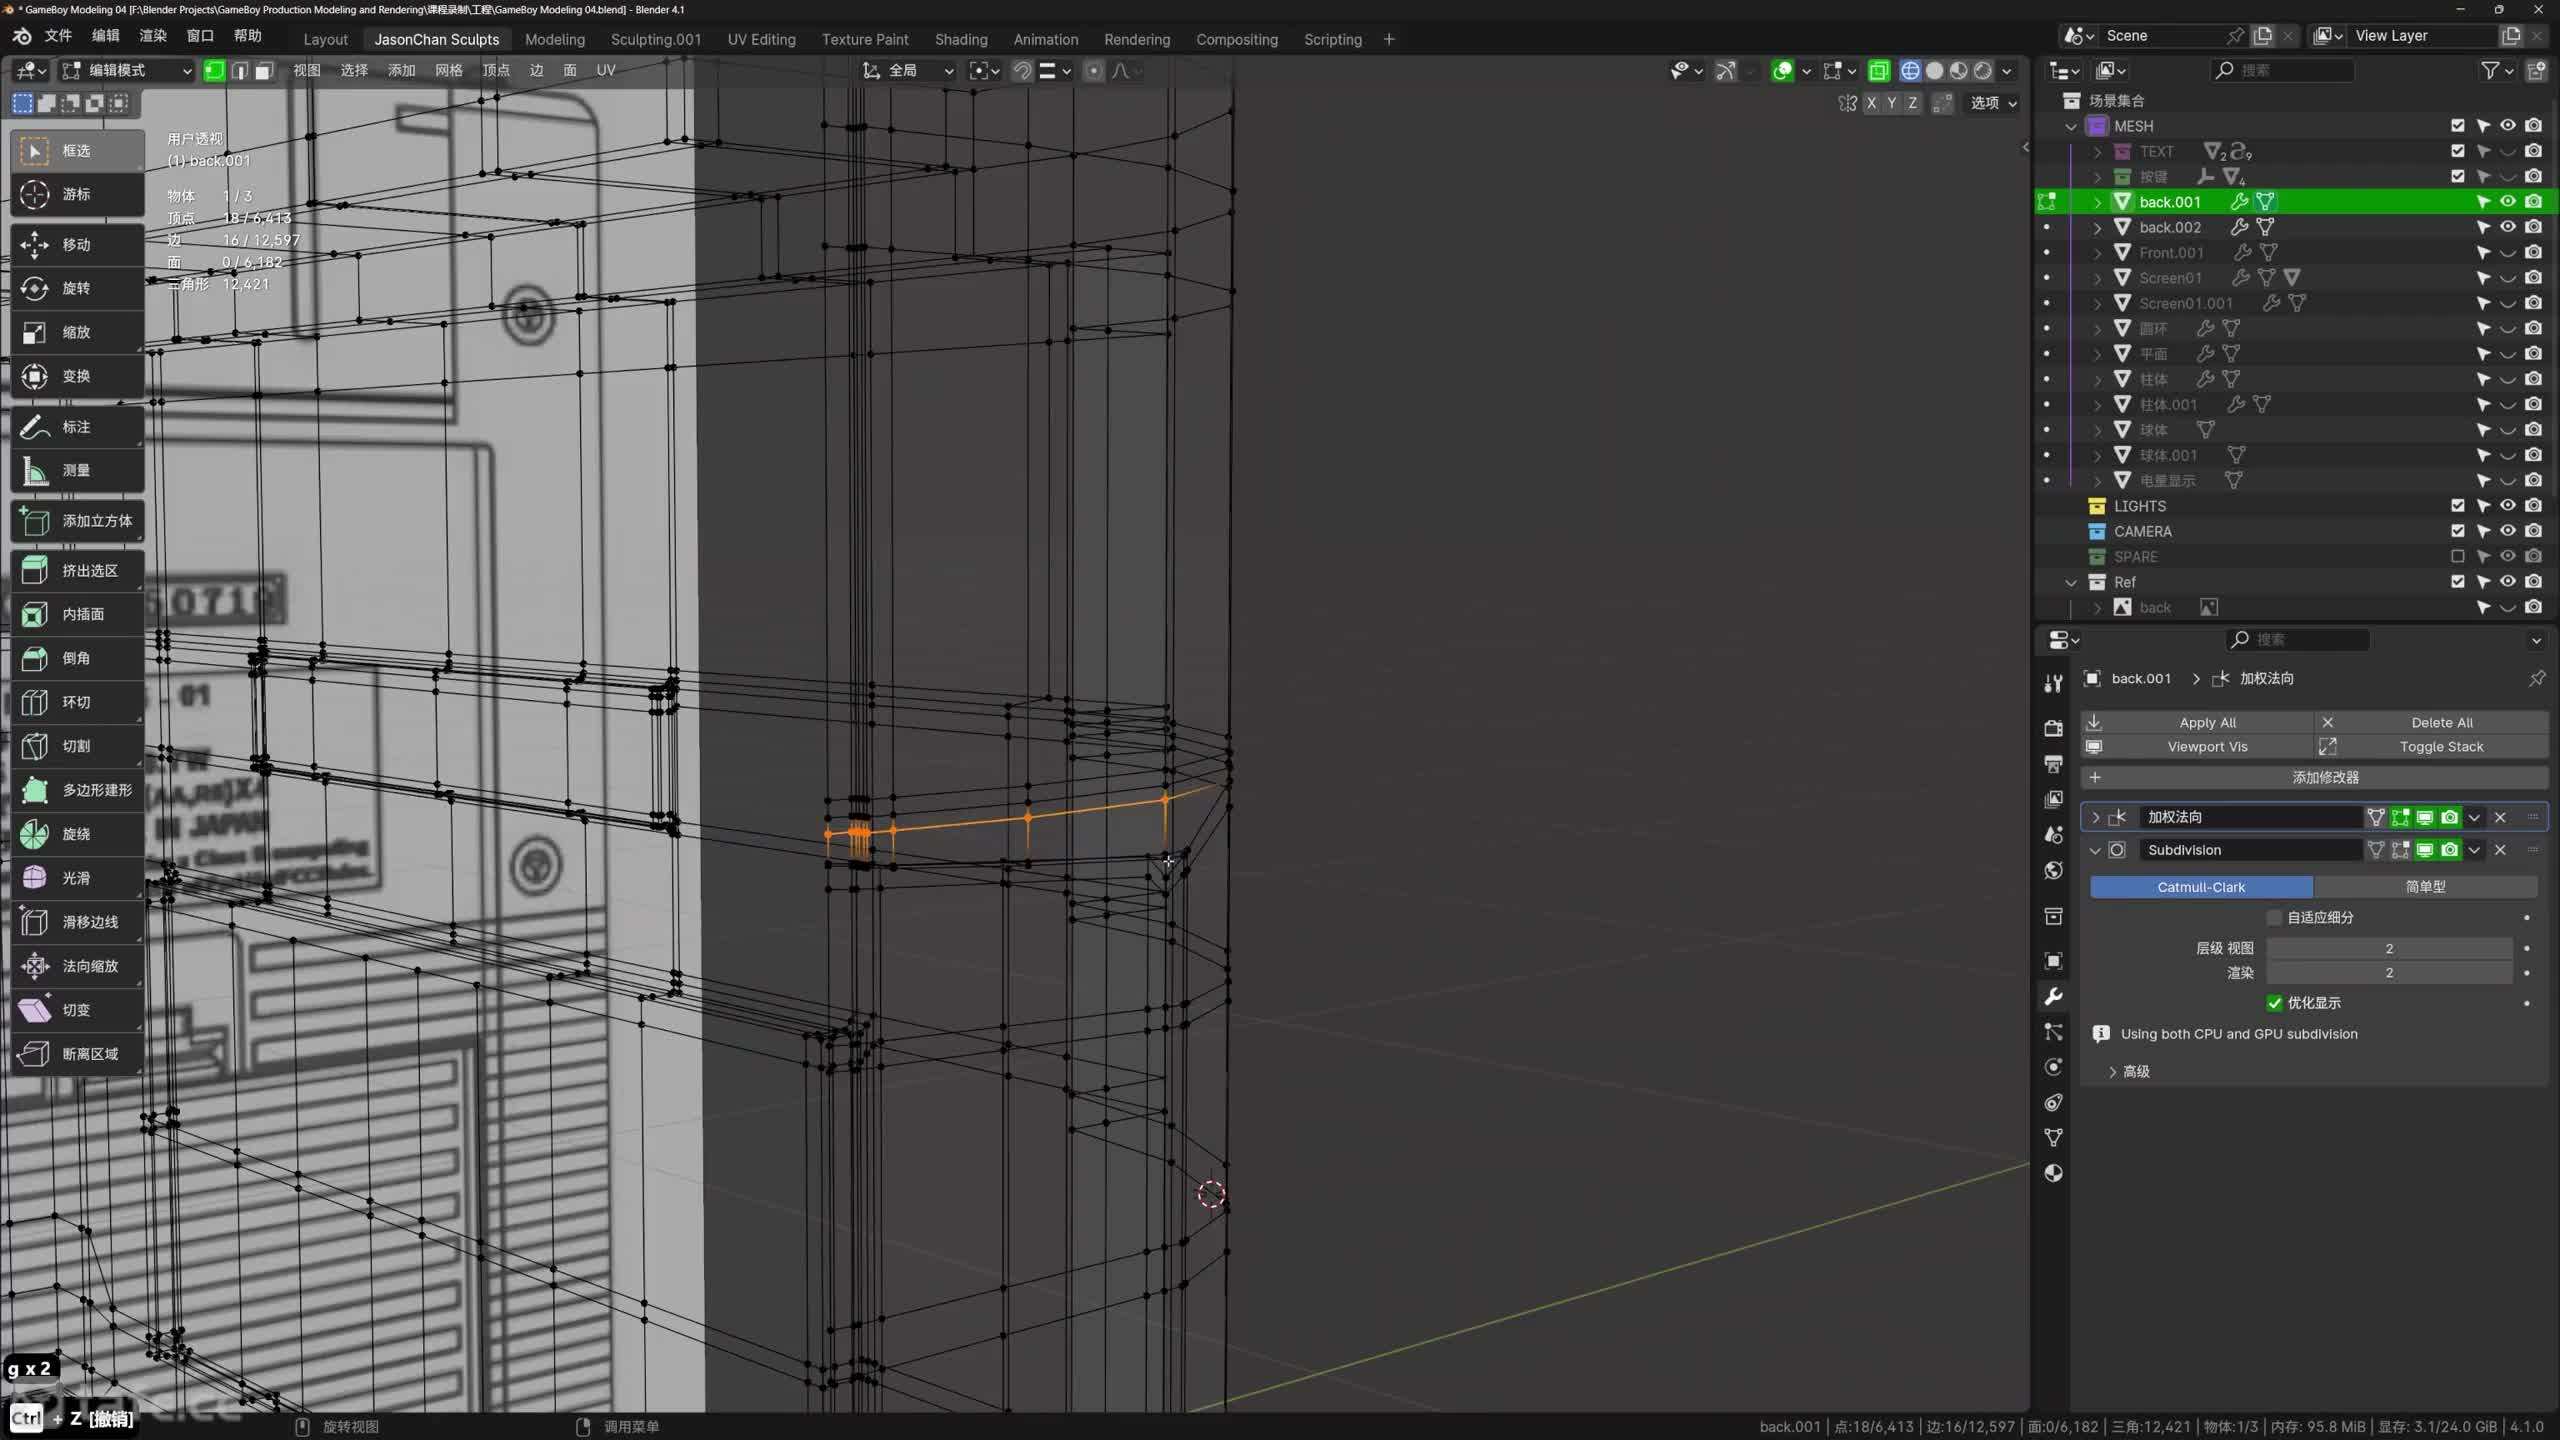The image size is (2560, 1440).
Task: Toggle the 优化显示 checkbox
Action: pyautogui.click(x=2275, y=1003)
